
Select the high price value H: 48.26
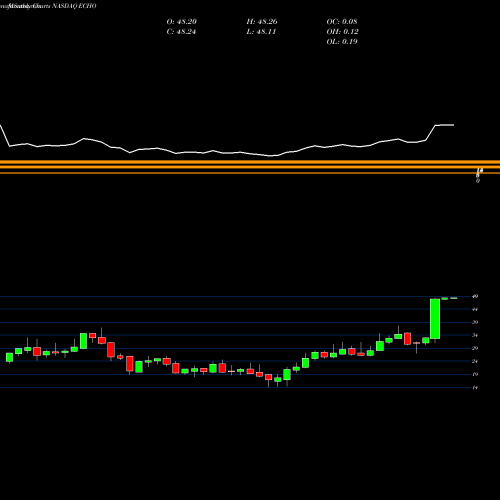[262, 22]
